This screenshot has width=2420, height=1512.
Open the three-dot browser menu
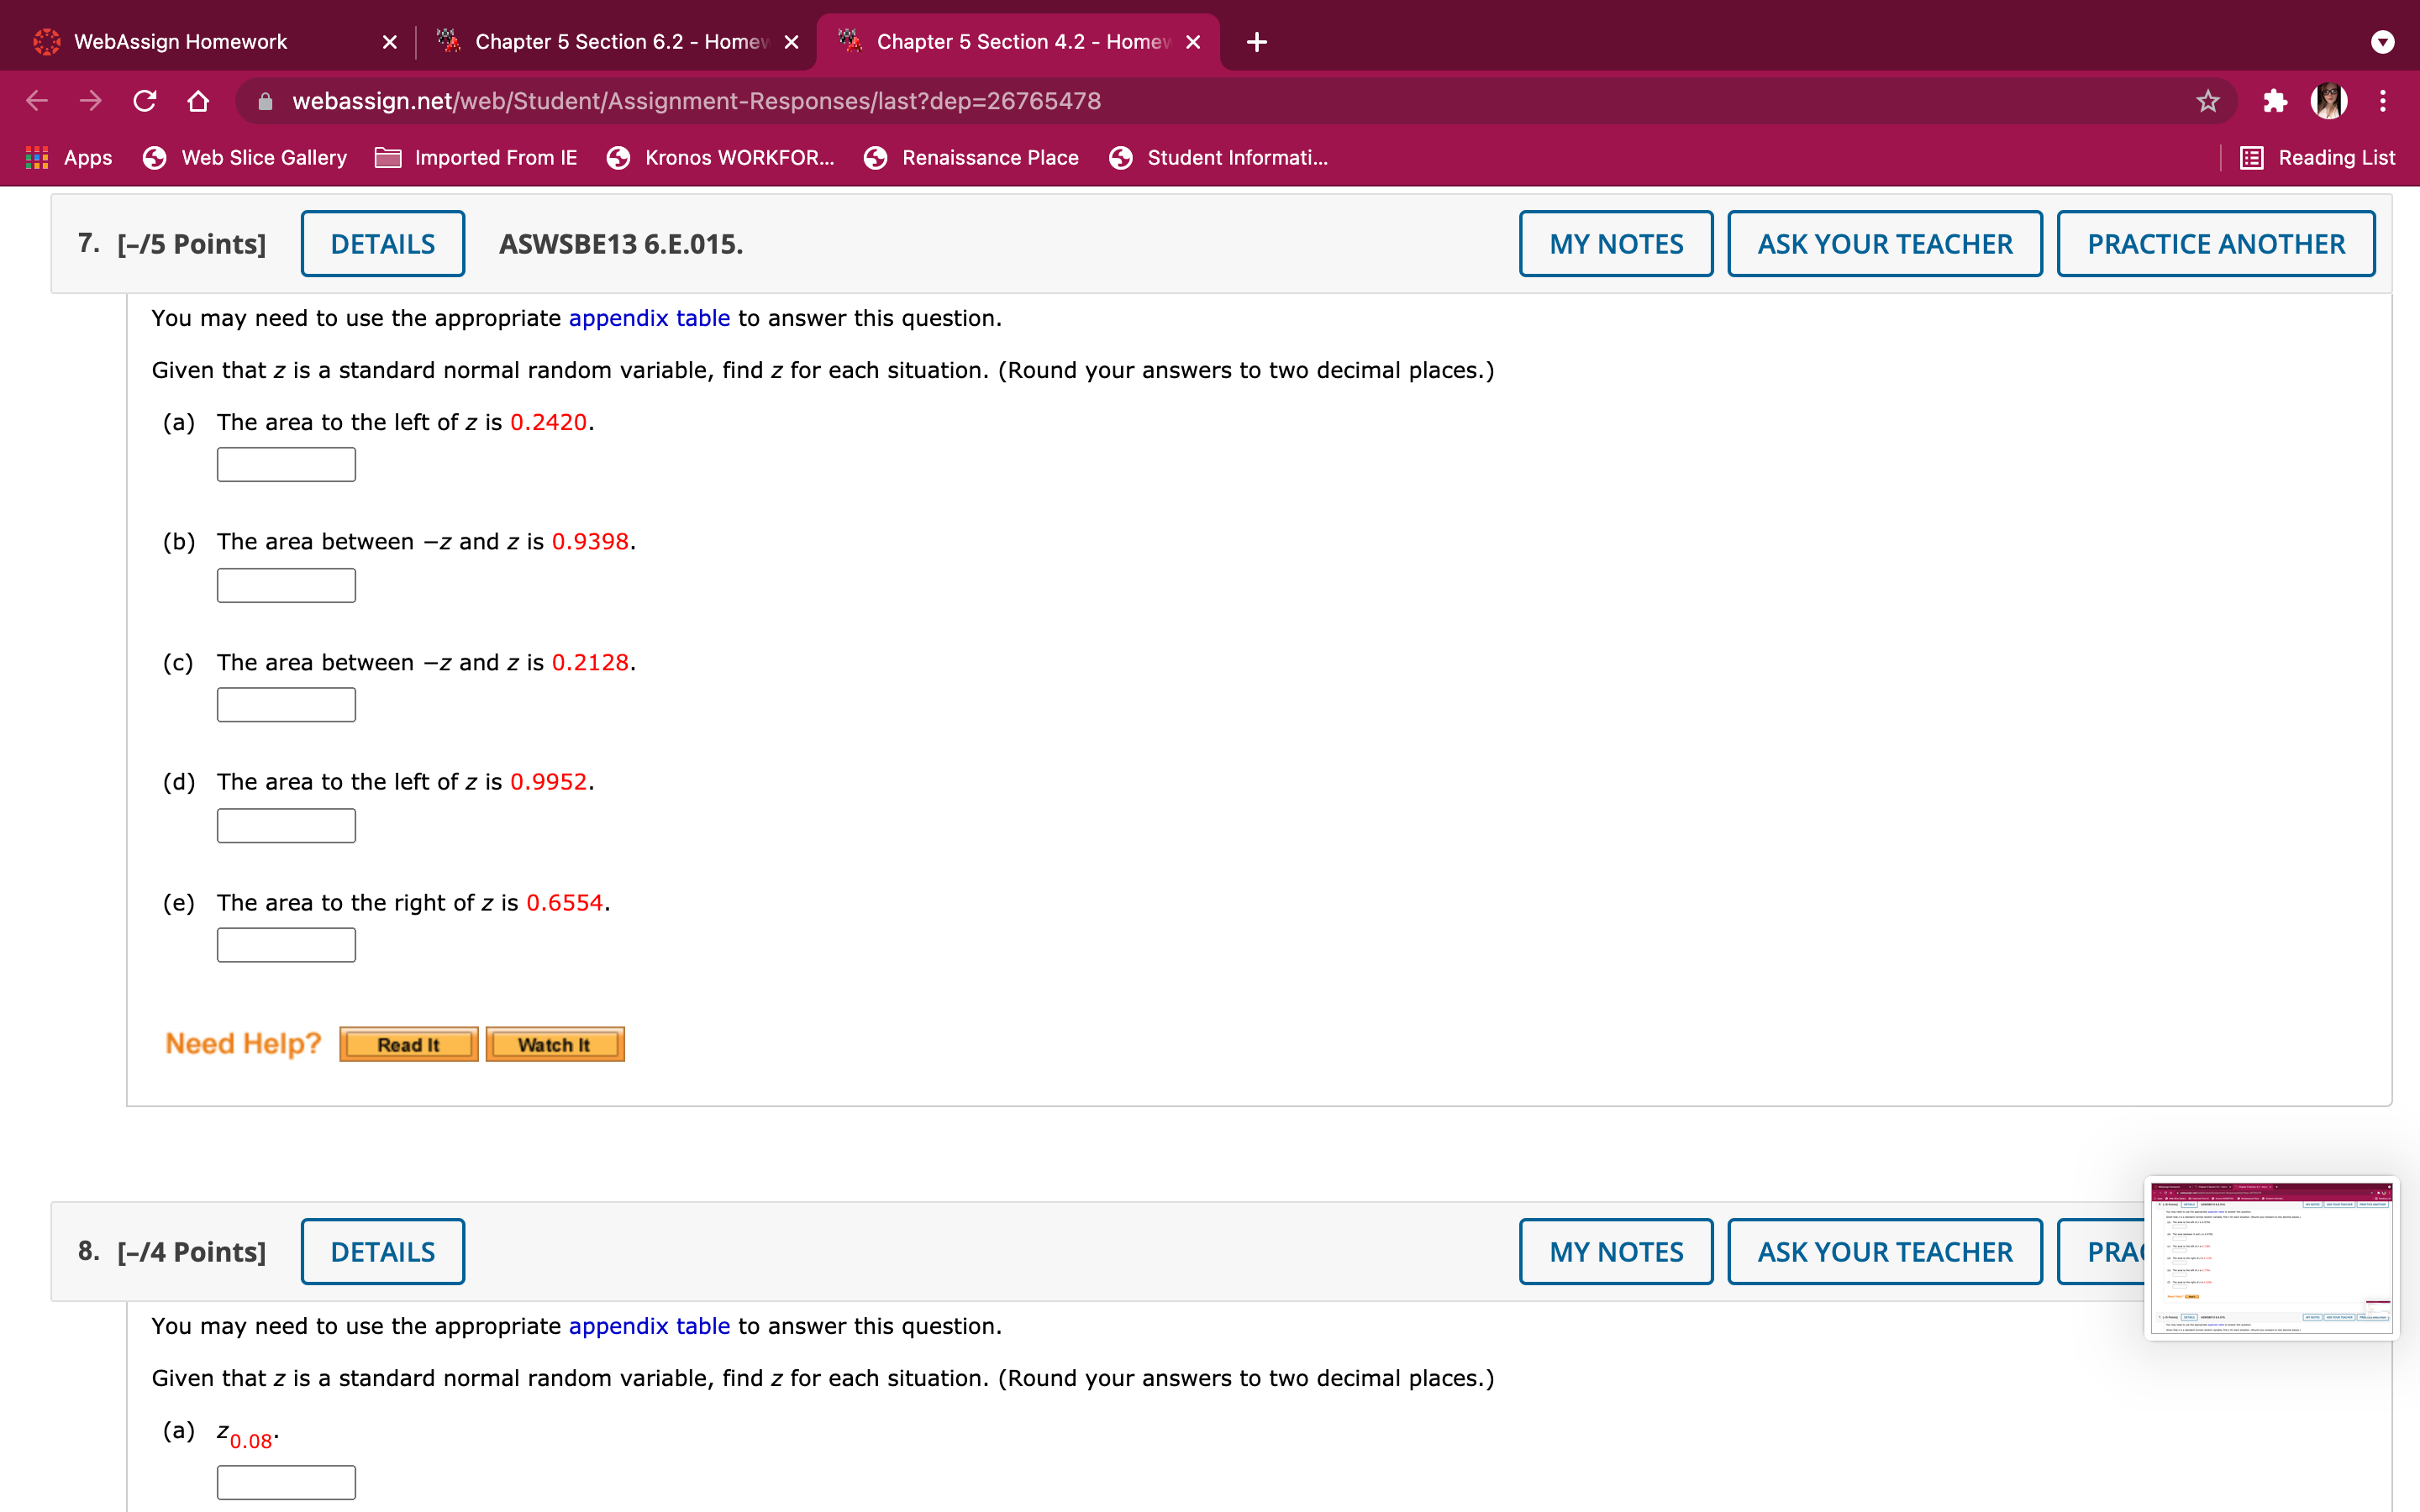click(2384, 100)
